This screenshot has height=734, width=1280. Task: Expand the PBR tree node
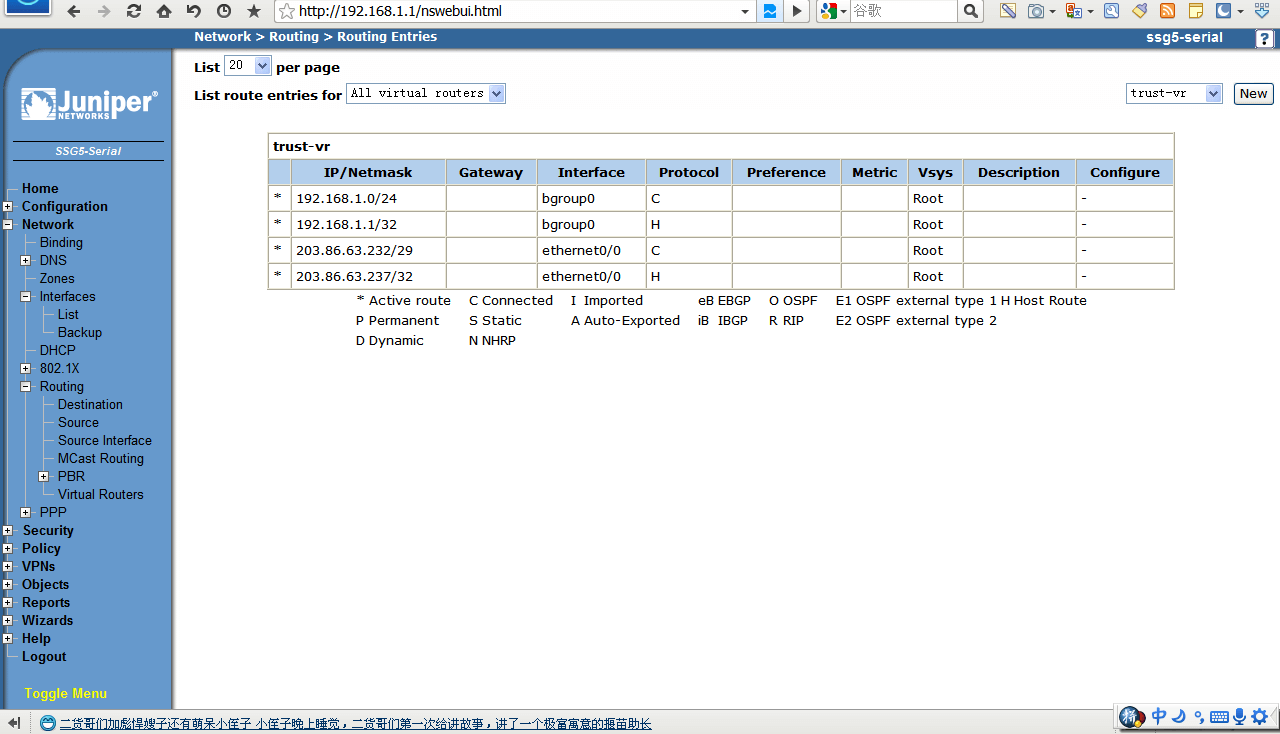tap(44, 477)
